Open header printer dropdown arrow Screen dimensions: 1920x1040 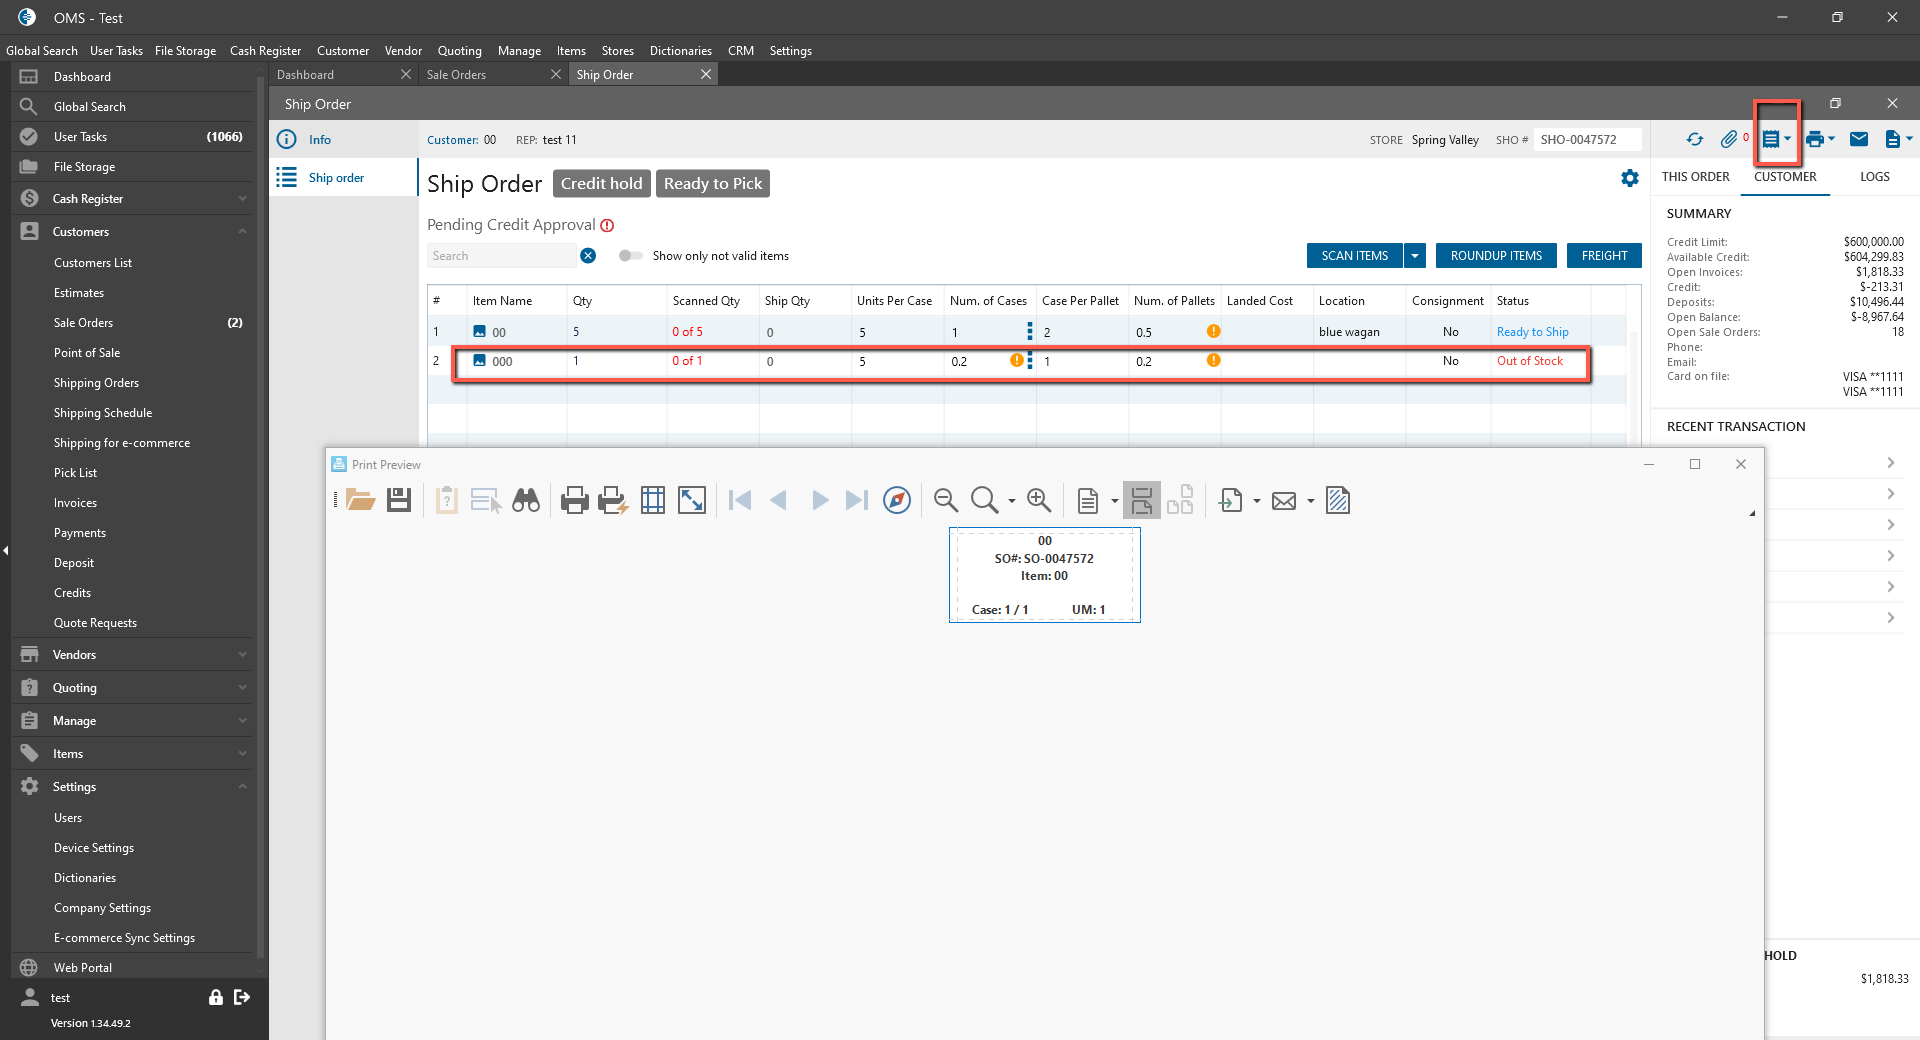1831,140
